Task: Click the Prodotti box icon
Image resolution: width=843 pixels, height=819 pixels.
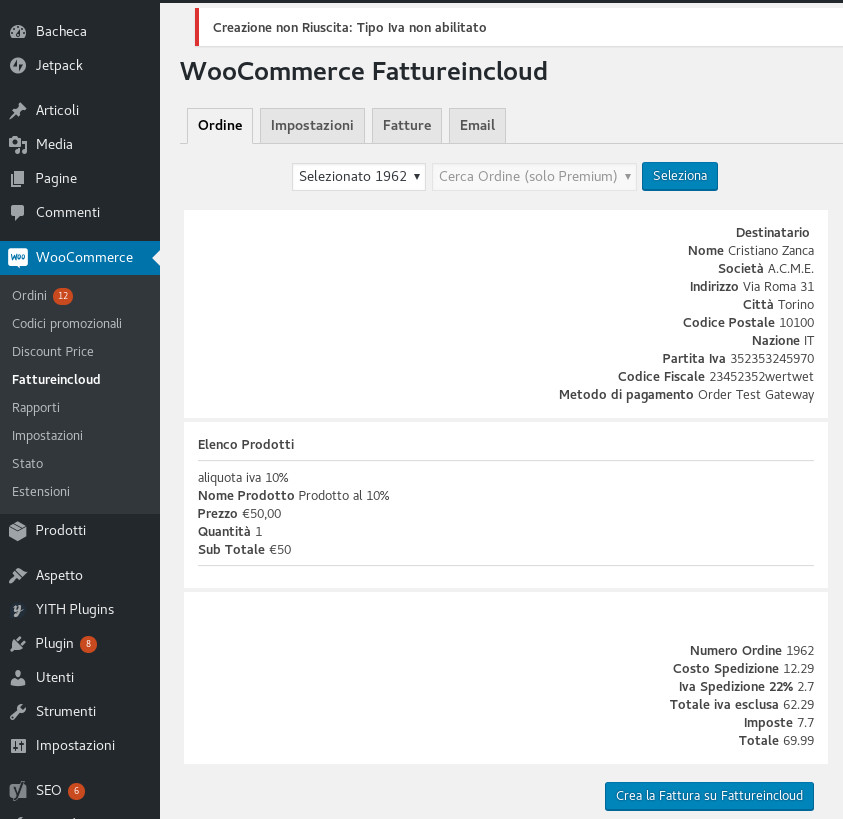Action: coord(18,531)
